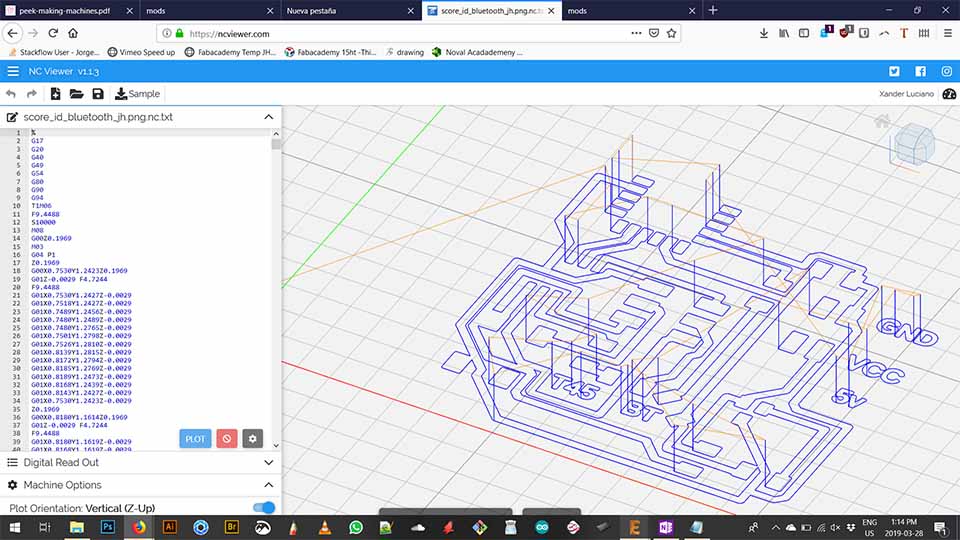Open the Fabacademy Temp JH bookmark
Image resolution: width=960 pixels, height=540 pixels.
pyautogui.click(x=230, y=52)
